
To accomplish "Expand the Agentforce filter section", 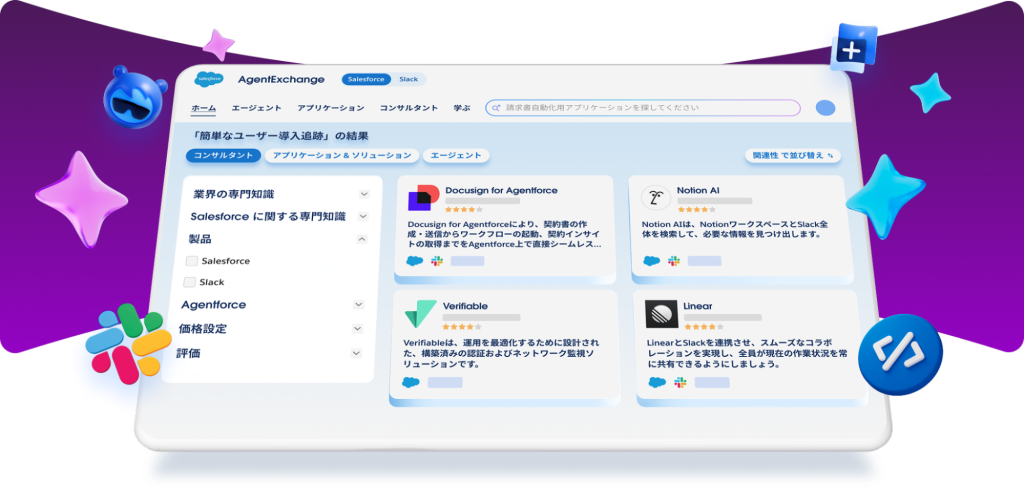I will (359, 305).
